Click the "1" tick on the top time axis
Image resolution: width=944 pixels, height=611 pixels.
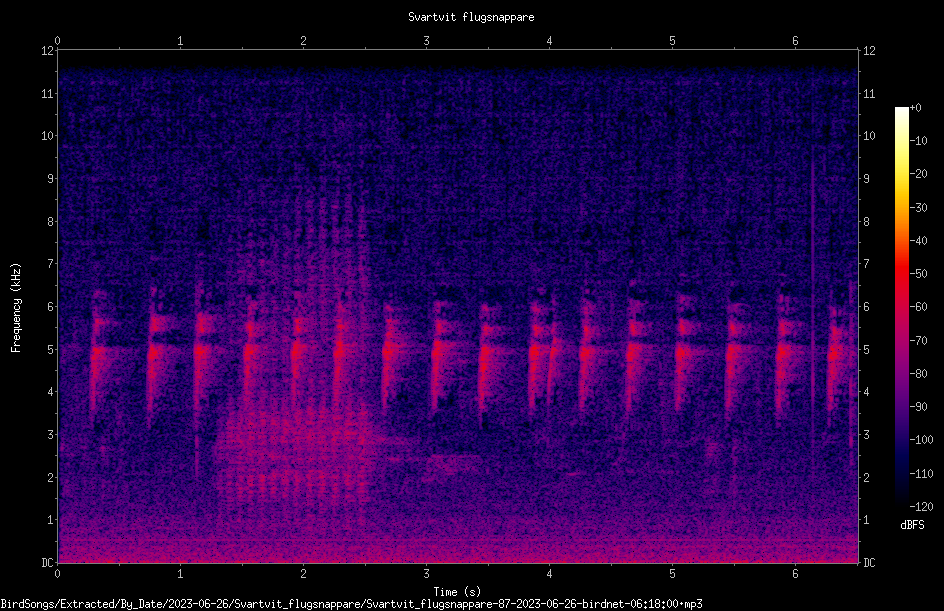[x=180, y=41]
